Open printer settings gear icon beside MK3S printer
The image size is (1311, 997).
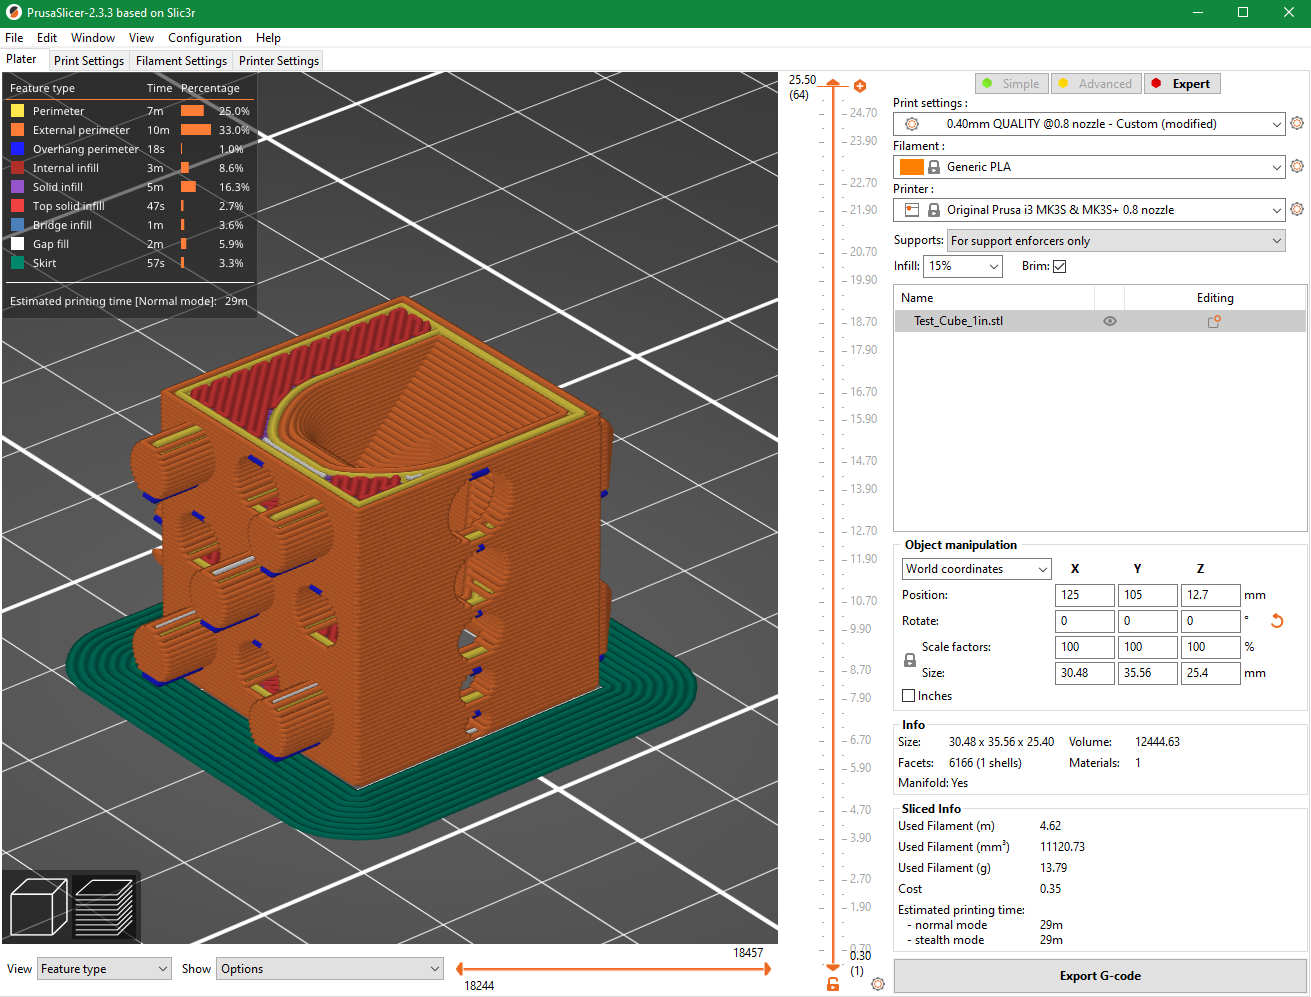click(1297, 209)
